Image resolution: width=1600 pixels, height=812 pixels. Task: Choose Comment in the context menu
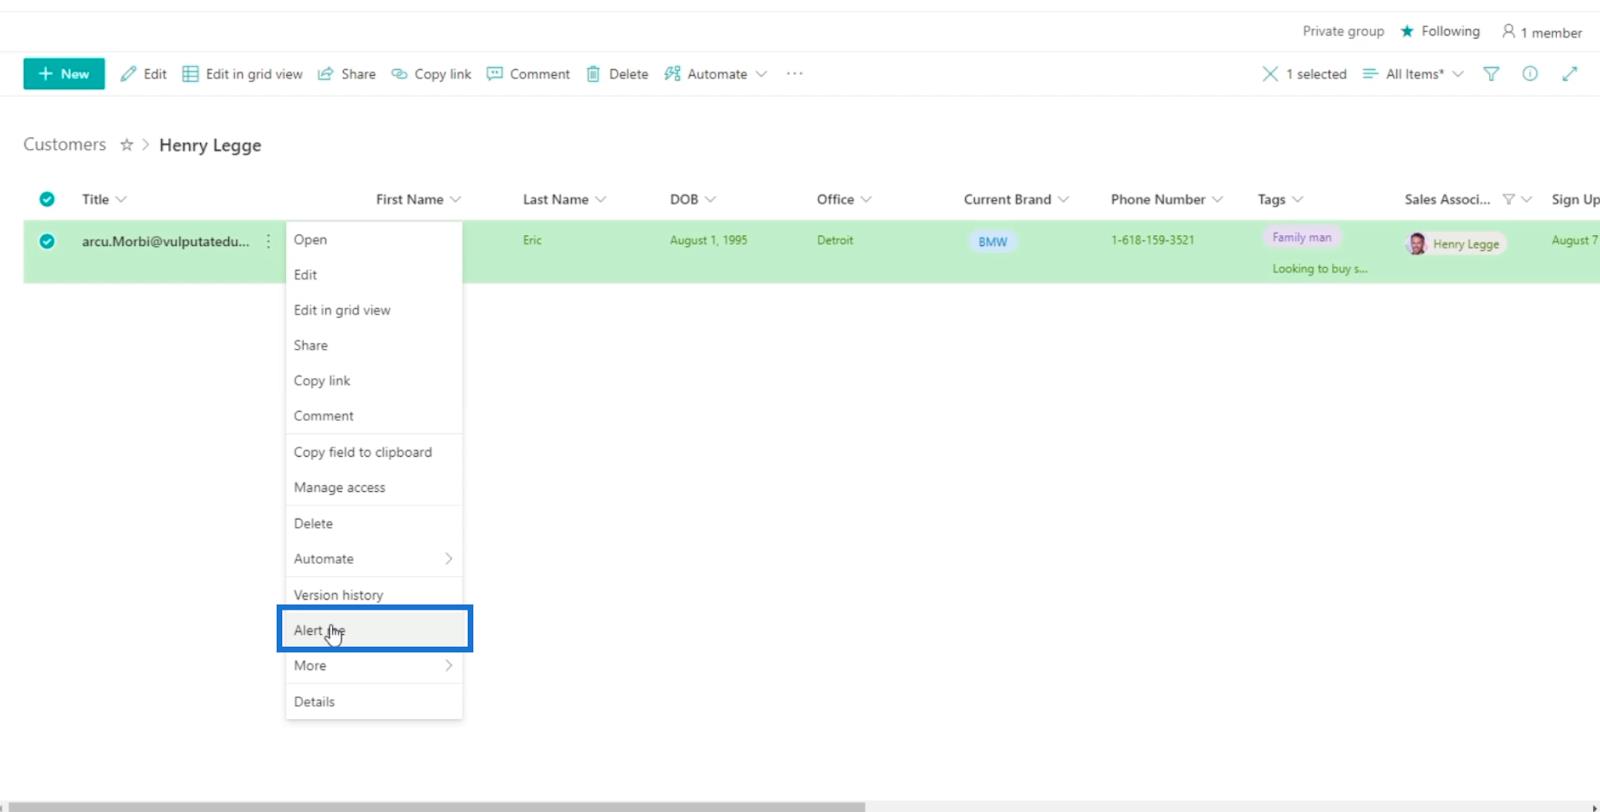374,416
